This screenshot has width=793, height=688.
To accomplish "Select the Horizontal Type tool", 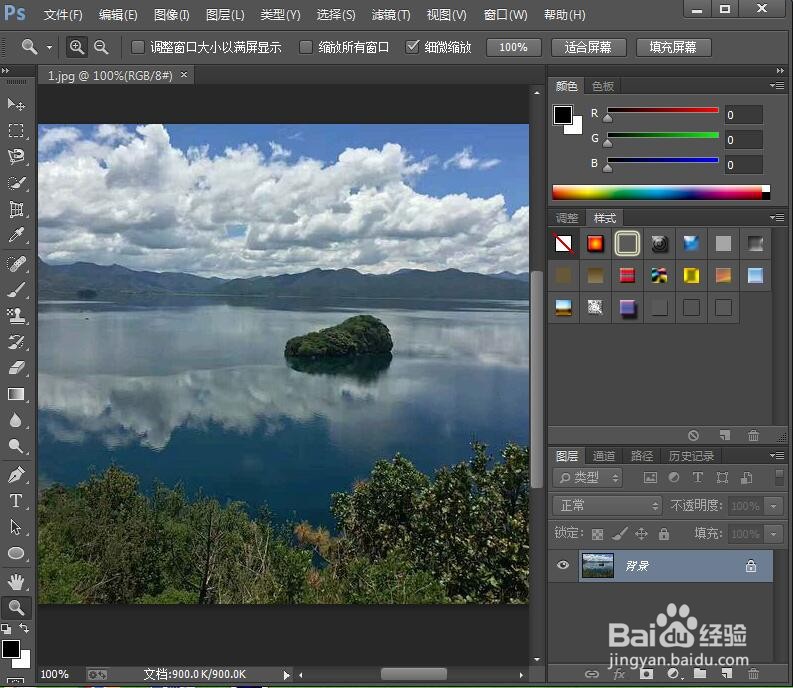I will click(16, 501).
